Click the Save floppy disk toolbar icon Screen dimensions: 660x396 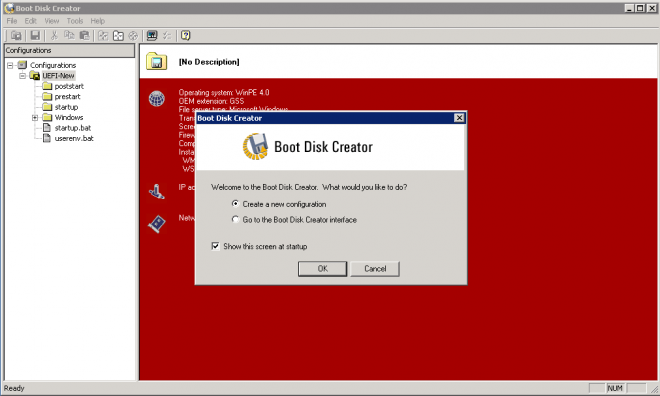pyautogui.click(x=35, y=36)
